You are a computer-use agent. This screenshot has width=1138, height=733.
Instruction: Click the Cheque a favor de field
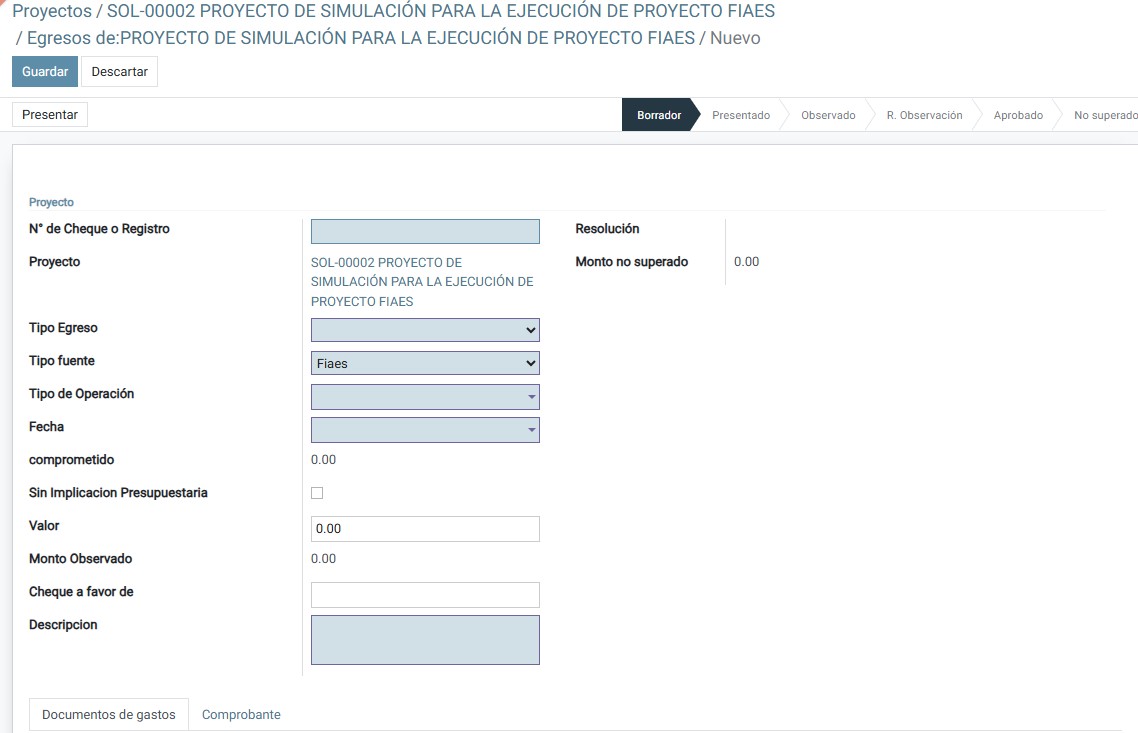point(425,595)
